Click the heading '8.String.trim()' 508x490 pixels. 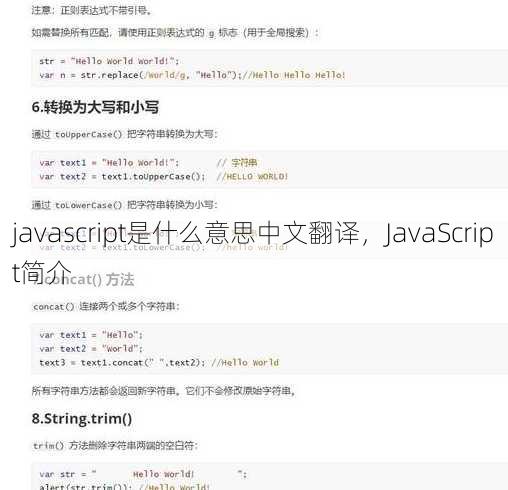[82, 419]
